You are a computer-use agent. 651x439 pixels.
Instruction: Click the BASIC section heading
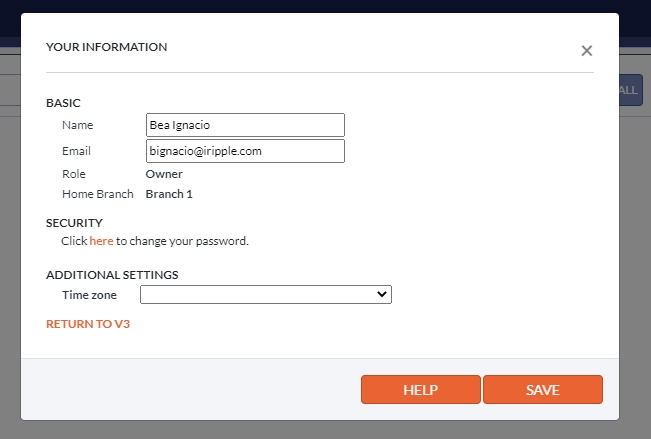click(x=63, y=103)
